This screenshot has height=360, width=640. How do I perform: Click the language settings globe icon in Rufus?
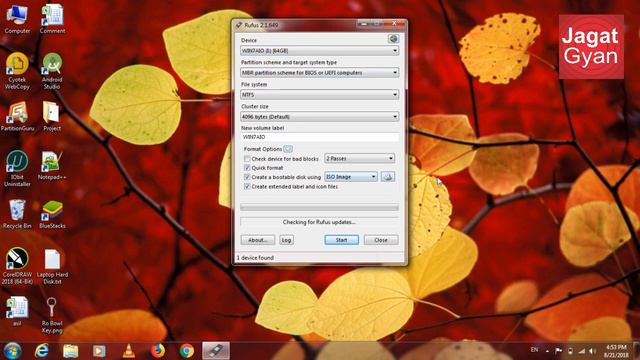click(393, 39)
